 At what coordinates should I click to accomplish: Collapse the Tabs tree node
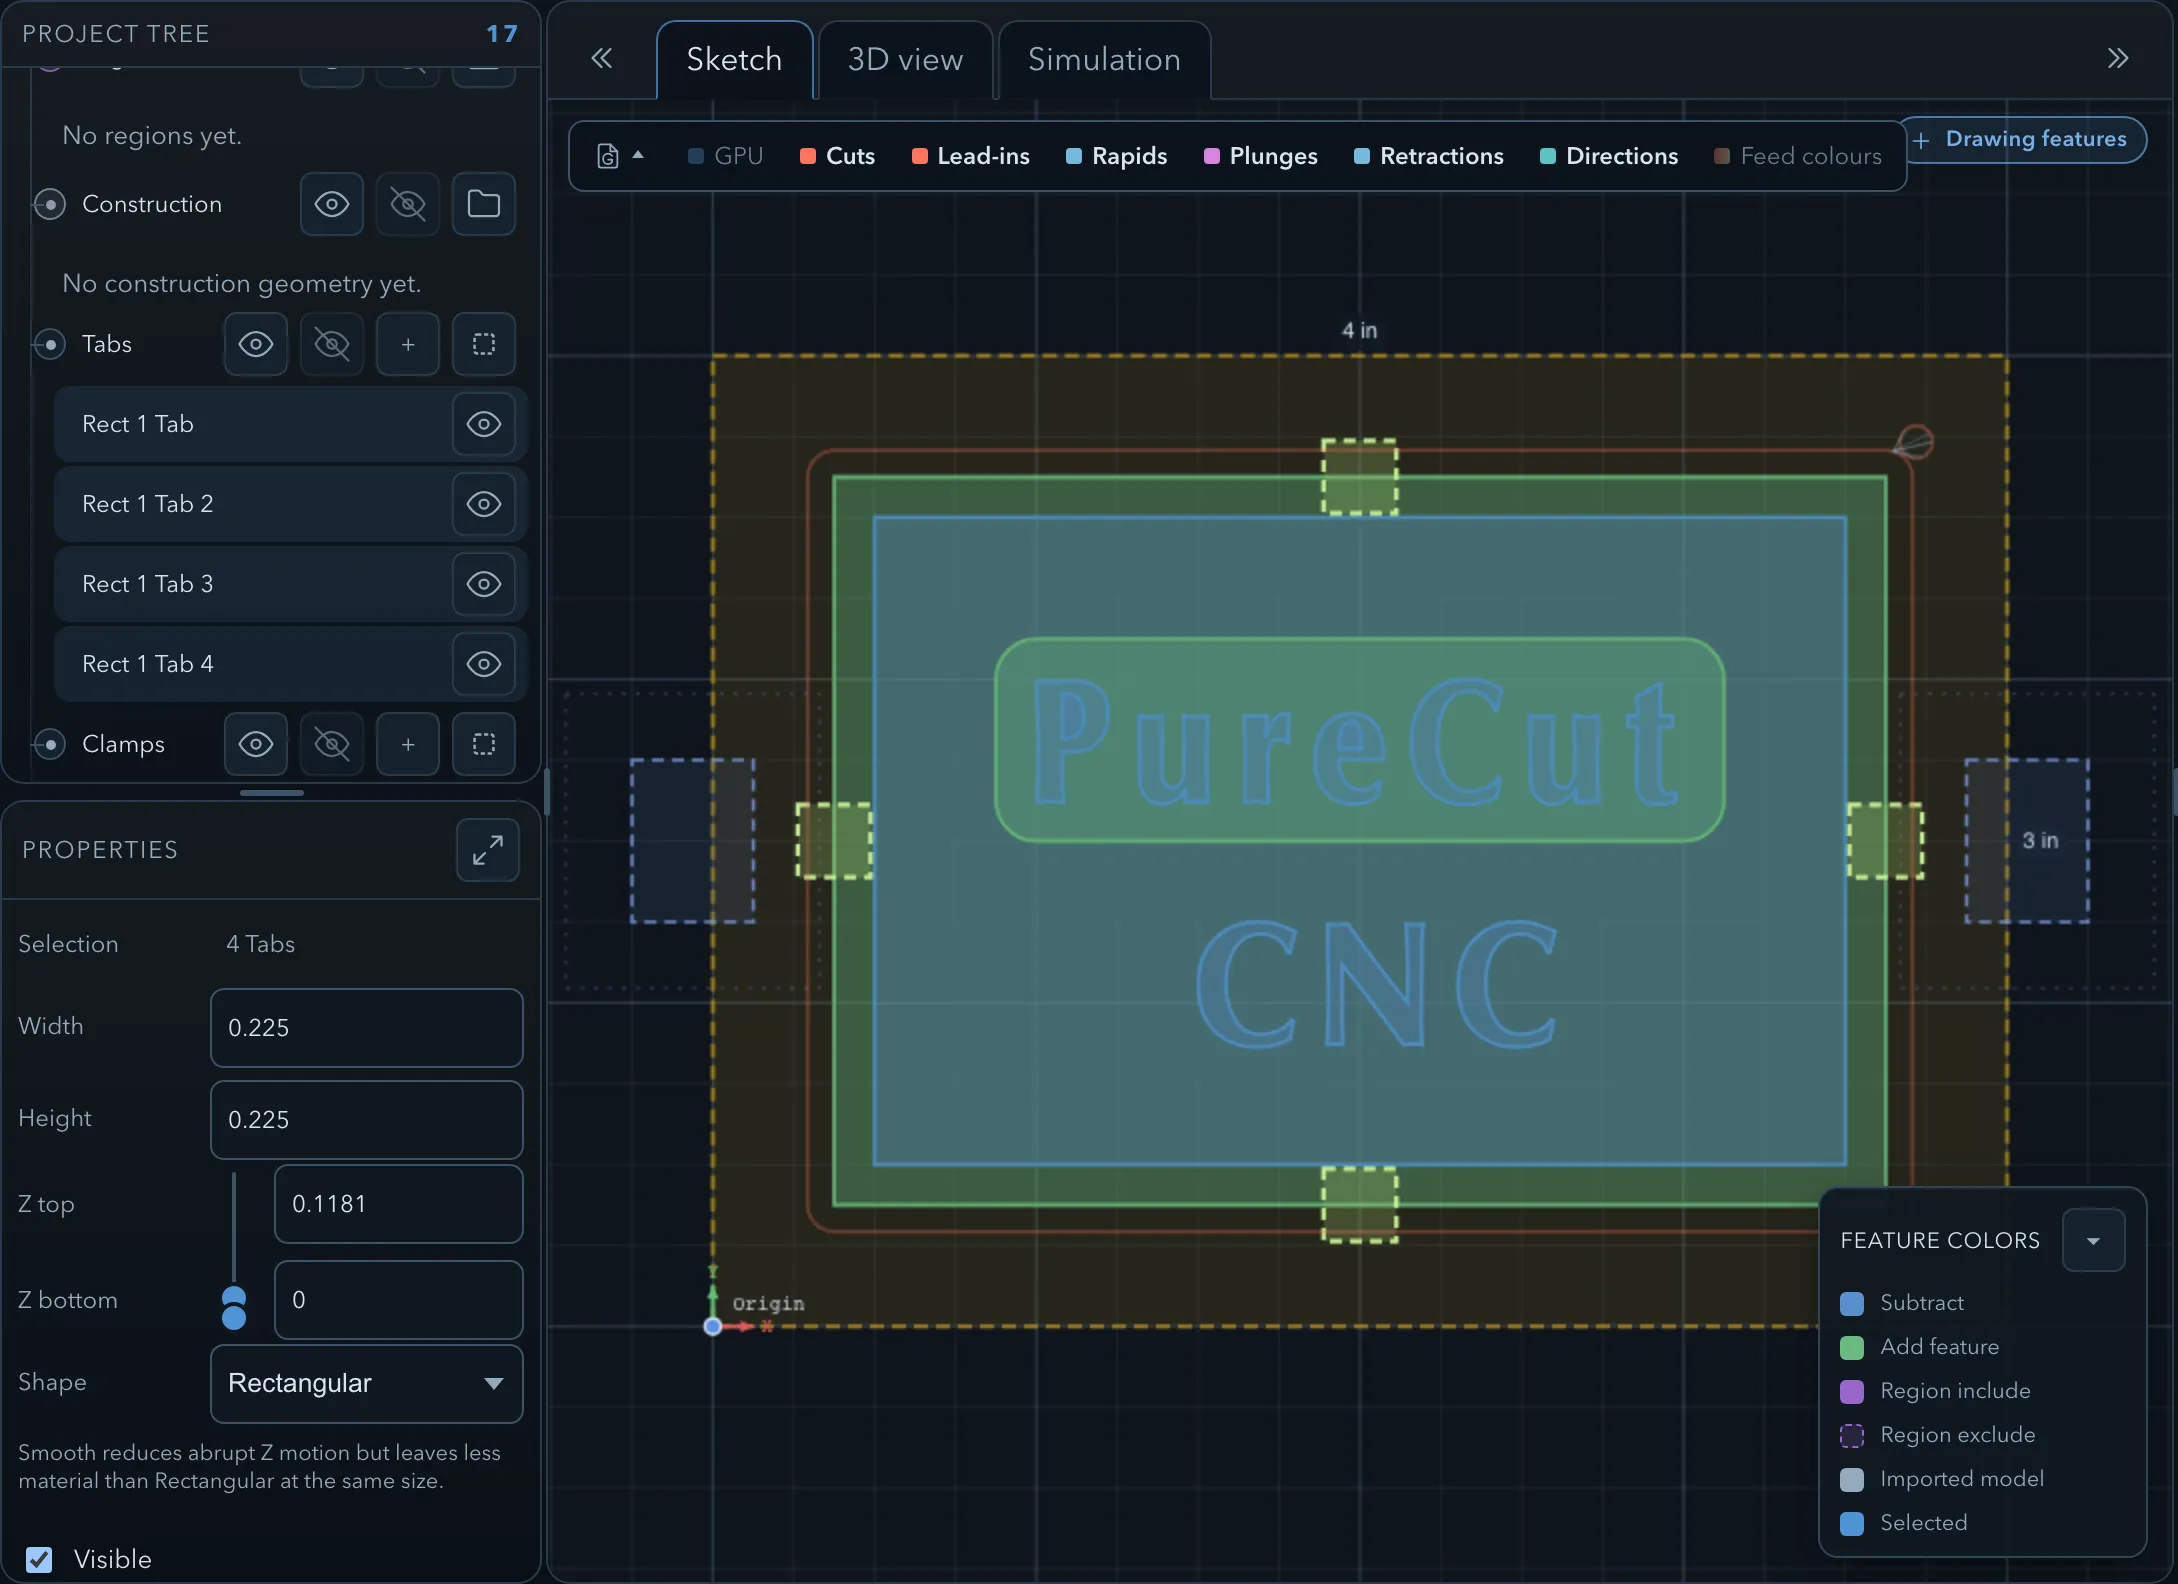50,344
